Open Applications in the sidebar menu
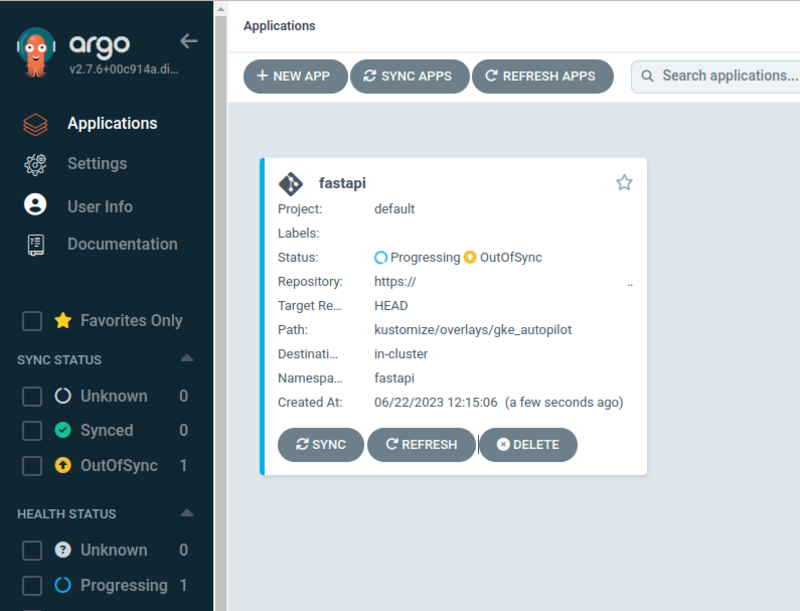 click(x=112, y=123)
